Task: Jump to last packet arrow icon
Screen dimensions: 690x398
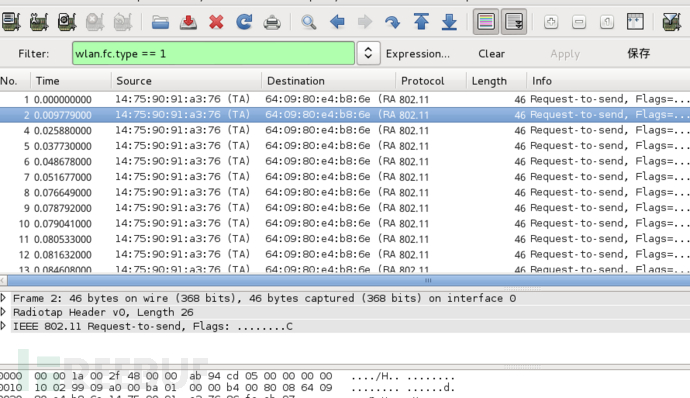Action: tap(449, 22)
